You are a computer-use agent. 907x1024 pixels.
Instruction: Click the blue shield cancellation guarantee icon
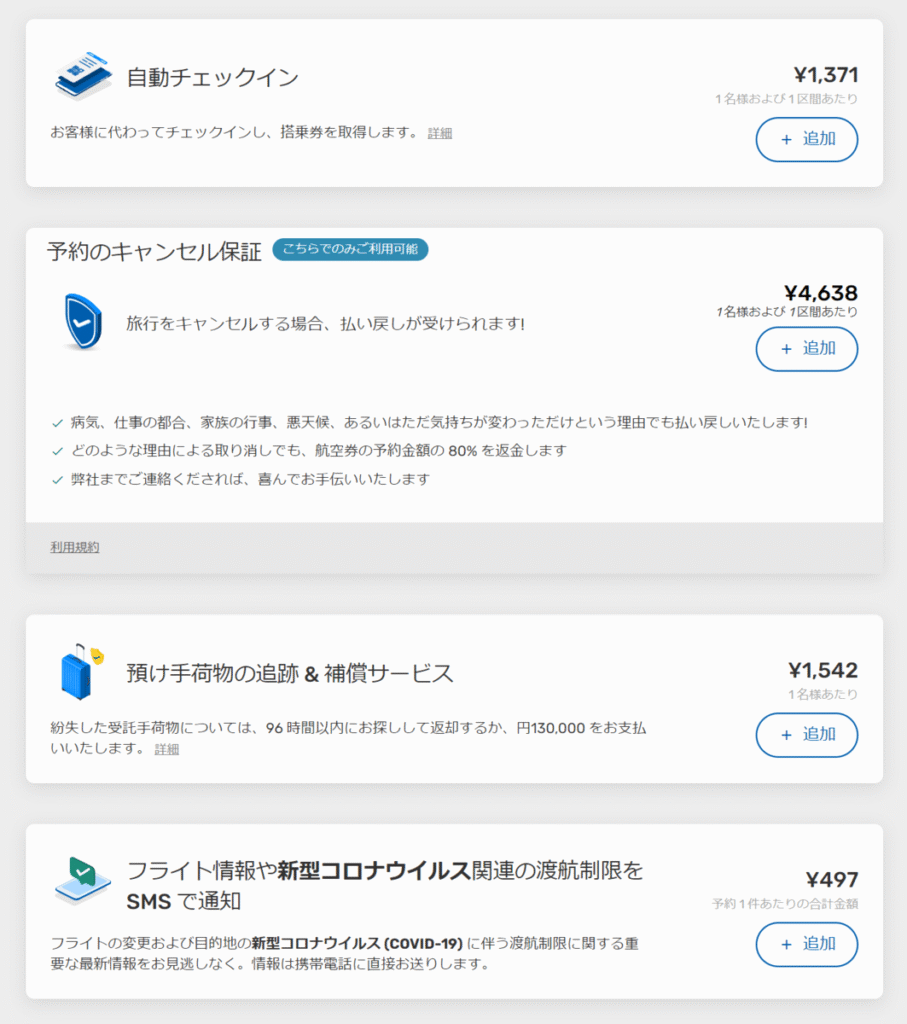point(82,322)
